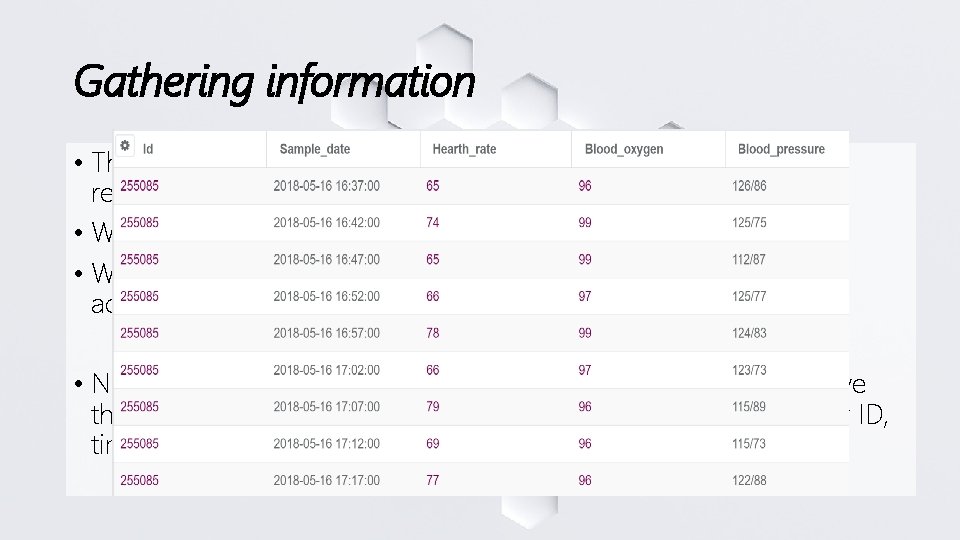This screenshot has height=540, width=960.
Task: Sort by the Blood_oxygen column header
Action: pyautogui.click(x=624, y=149)
